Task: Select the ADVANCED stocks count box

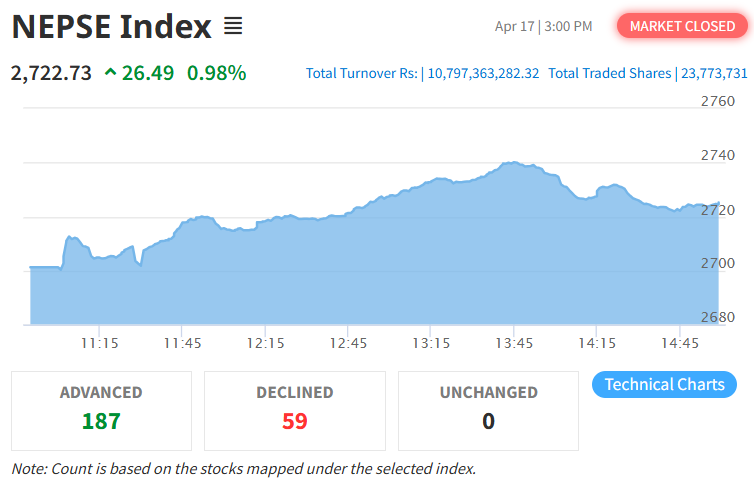Action: click(x=101, y=410)
